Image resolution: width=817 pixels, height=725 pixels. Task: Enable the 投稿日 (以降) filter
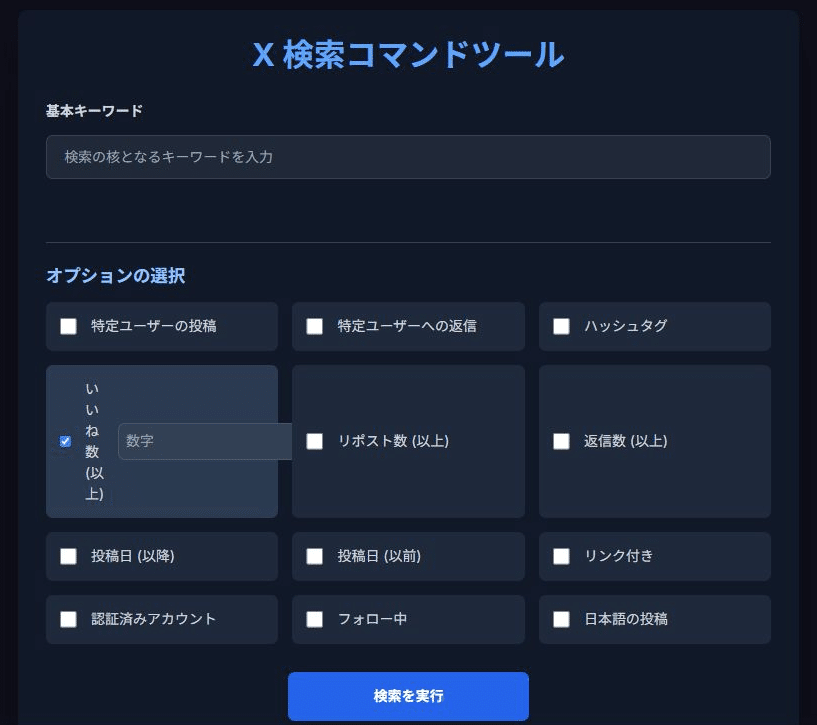tap(69, 556)
